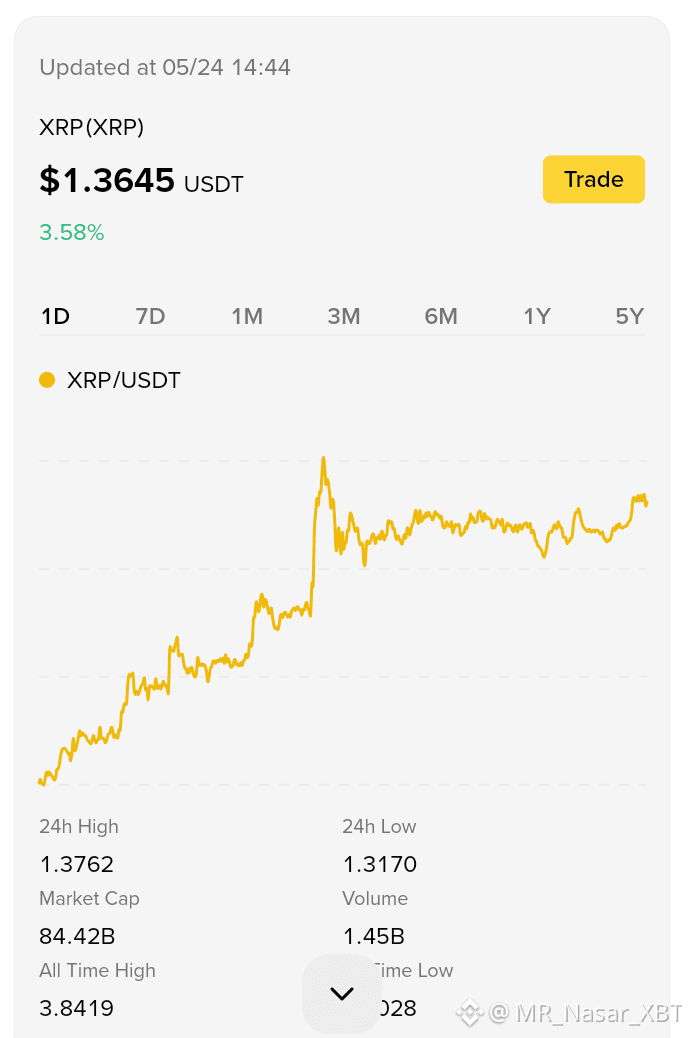The height and width of the screenshot is (1038, 690).
Task: Switch to the 1M chart range
Action: pyautogui.click(x=247, y=316)
